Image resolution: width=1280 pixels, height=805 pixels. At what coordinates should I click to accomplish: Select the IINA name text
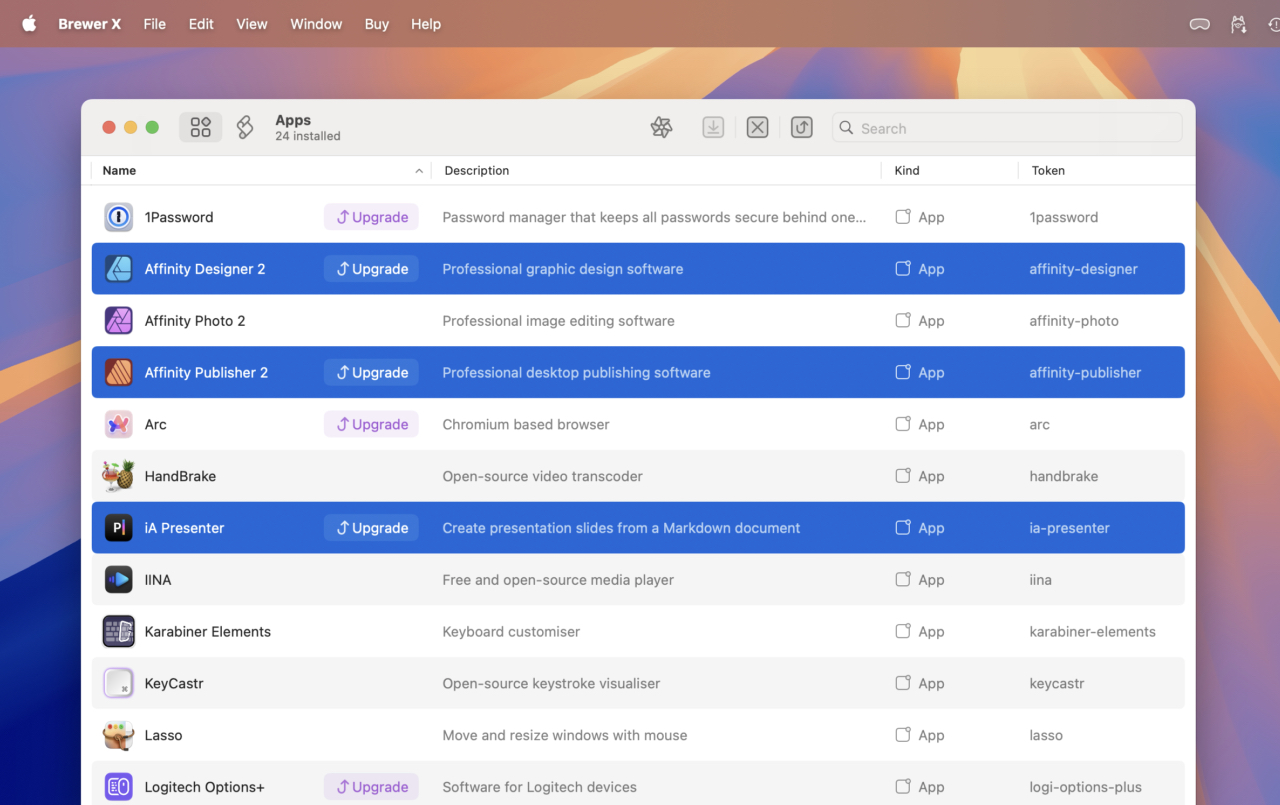[x=158, y=580]
